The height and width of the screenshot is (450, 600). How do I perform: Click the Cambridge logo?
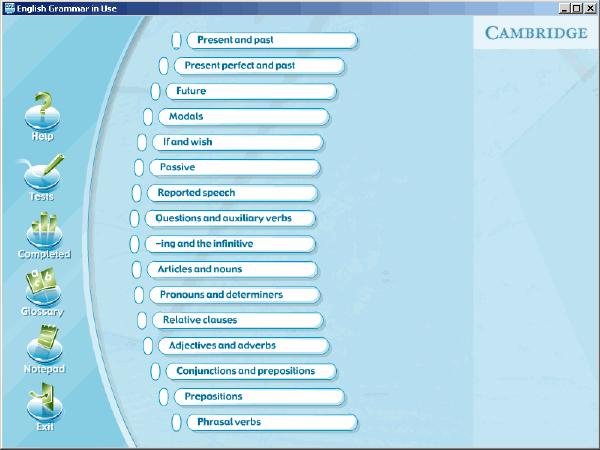pyautogui.click(x=535, y=33)
